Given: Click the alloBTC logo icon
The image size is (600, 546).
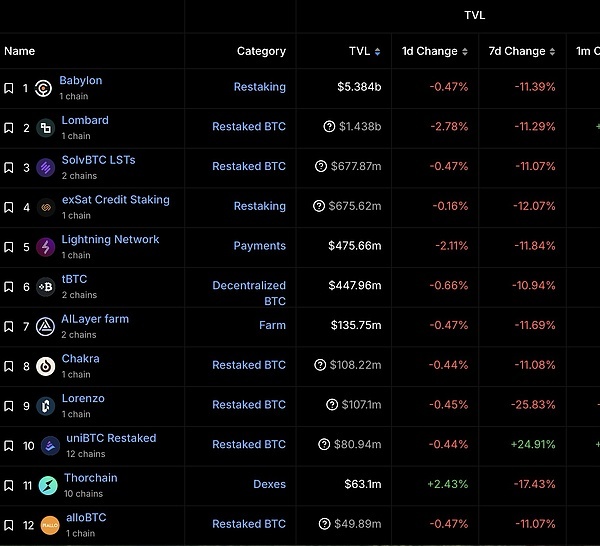Looking at the screenshot, I should (50, 525).
